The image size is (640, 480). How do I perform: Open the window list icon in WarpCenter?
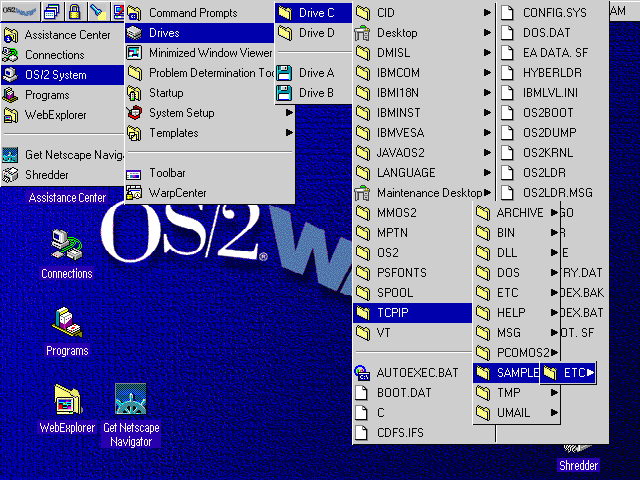tap(53, 11)
